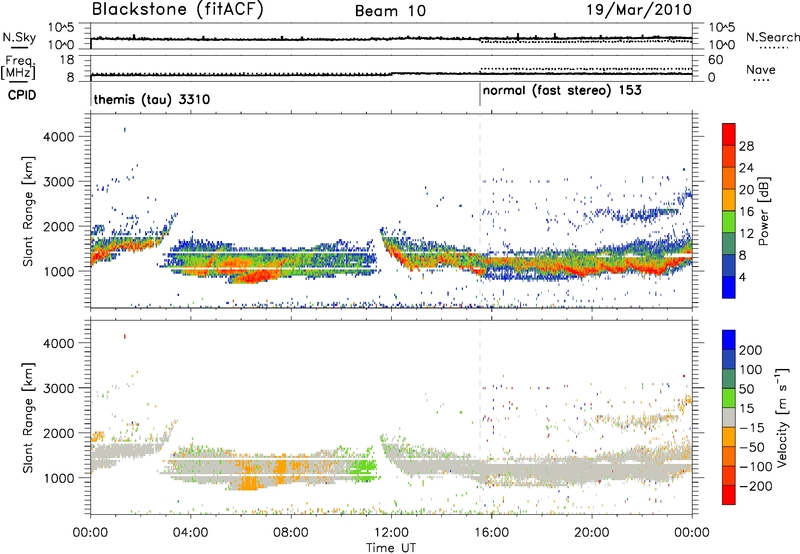
Task: Click the "Velocity [m s-1]" color bar title
Action: [781, 417]
